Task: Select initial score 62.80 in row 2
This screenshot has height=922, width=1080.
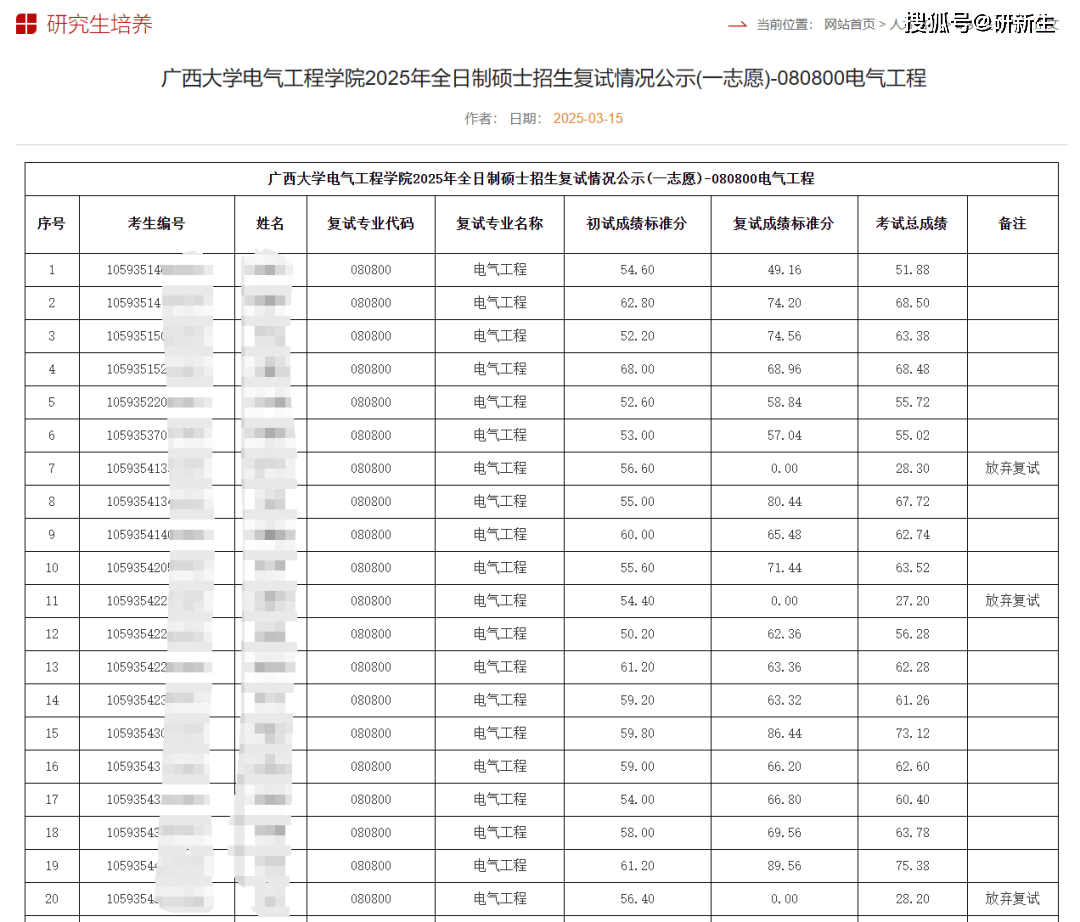Action: click(637, 303)
